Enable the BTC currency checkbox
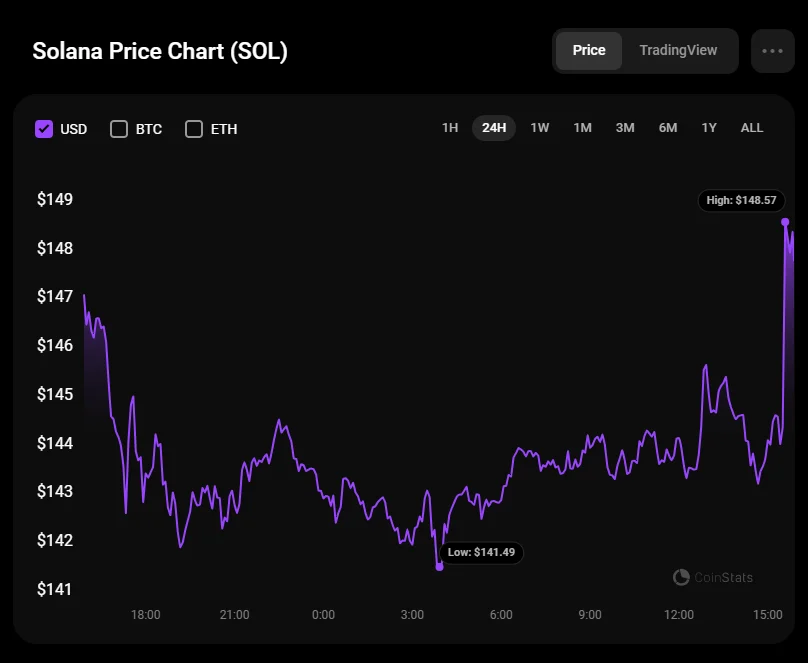 (119, 129)
